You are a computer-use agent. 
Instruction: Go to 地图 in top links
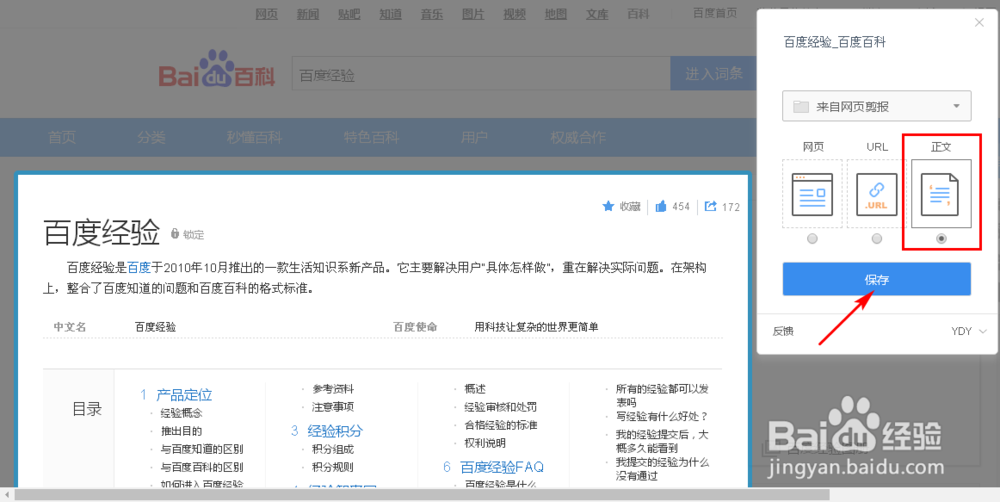[x=555, y=14]
